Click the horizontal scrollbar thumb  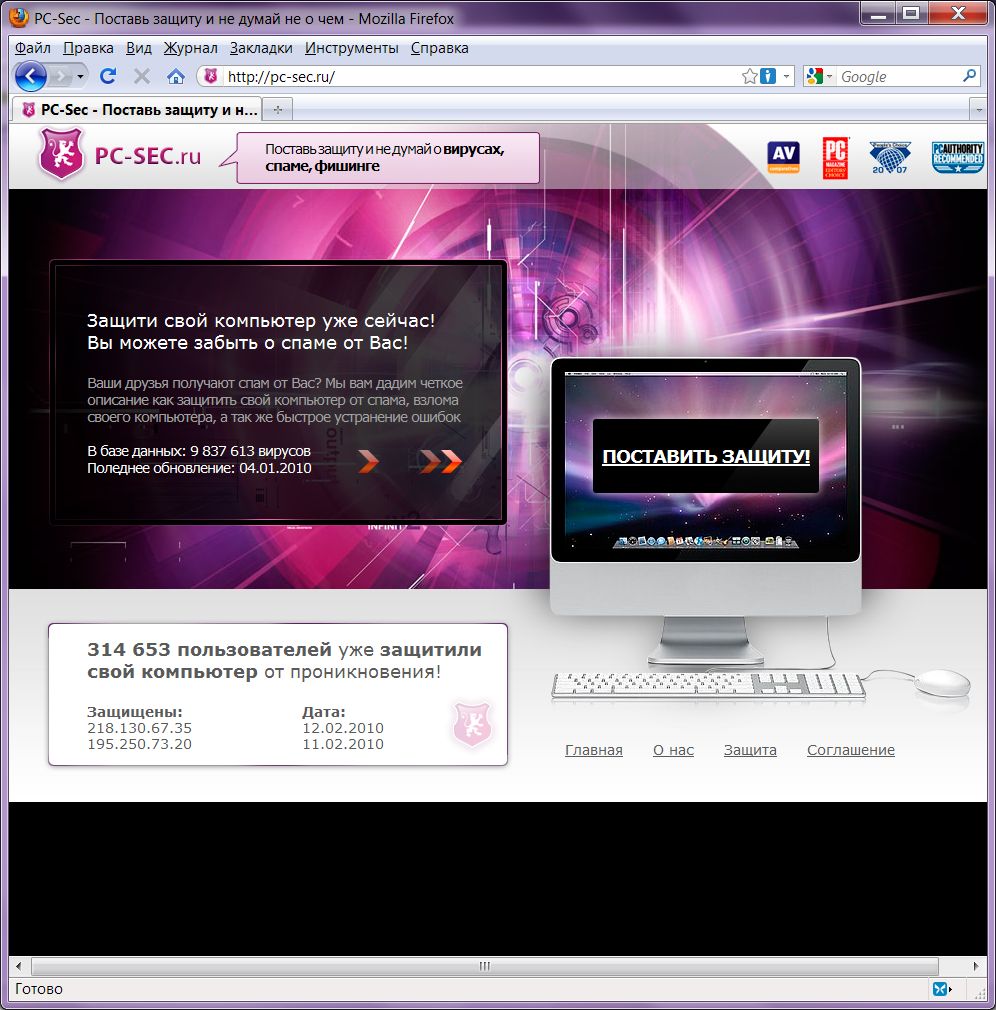484,966
